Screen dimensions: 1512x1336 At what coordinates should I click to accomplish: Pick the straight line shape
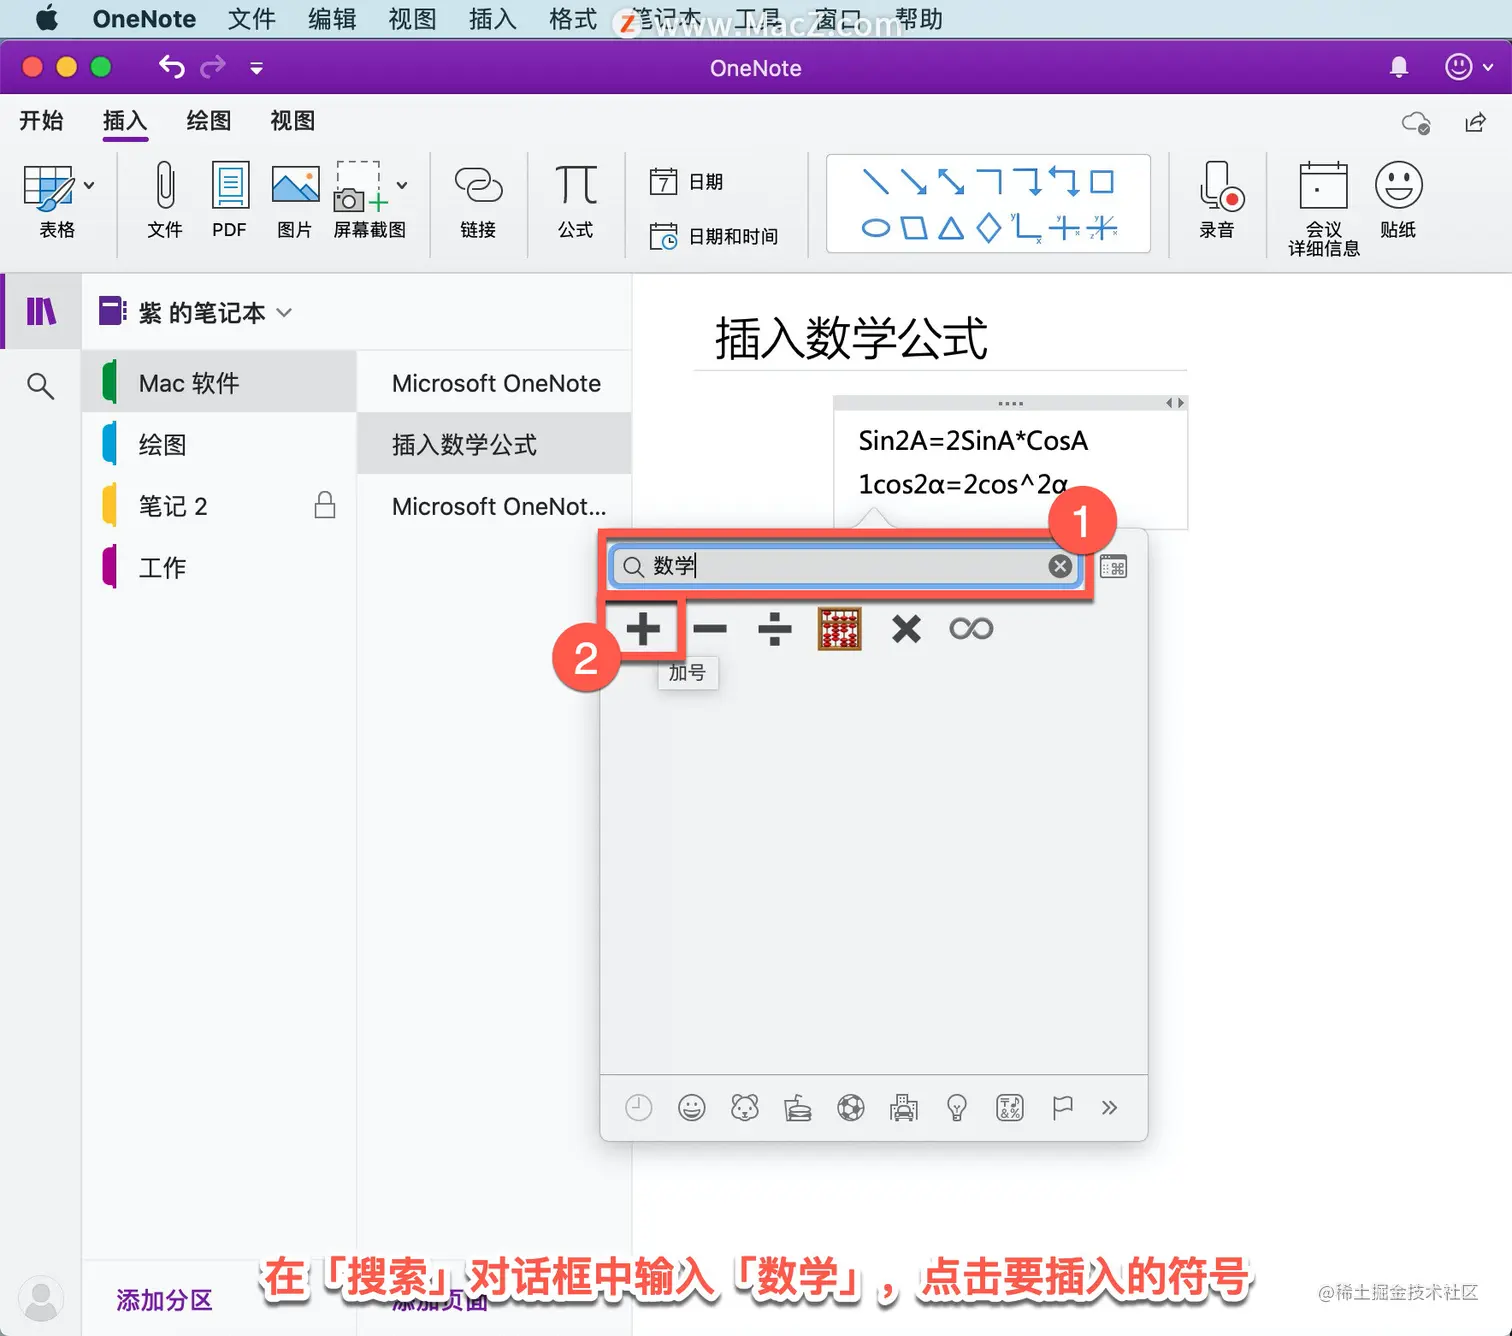coord(876,182)
